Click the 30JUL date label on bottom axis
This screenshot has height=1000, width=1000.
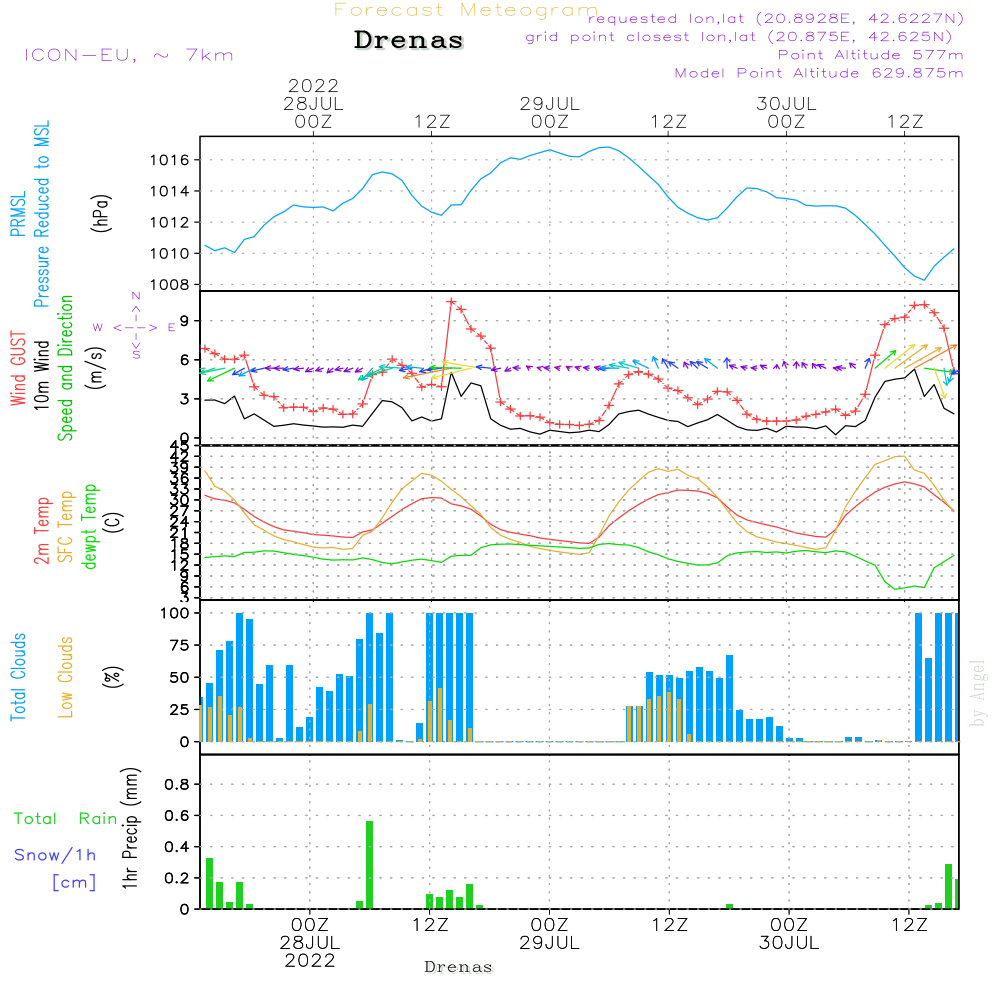[x=788, y=942]
